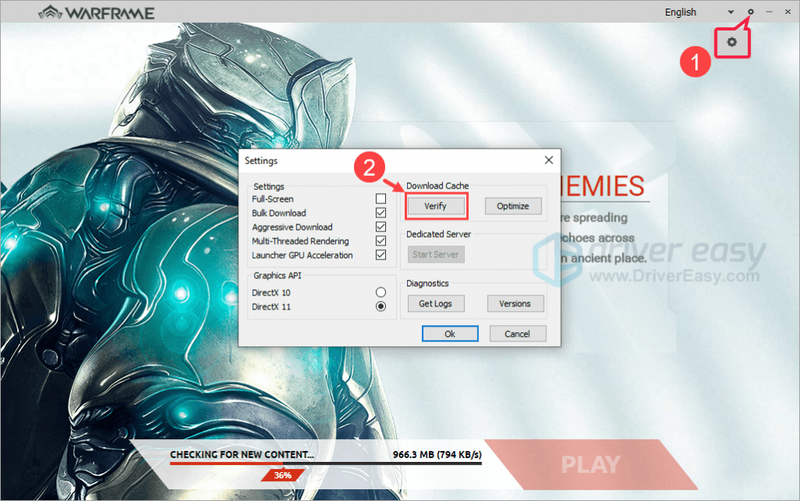Select the DirectX 11 radio button
The height and width of the screenshot is (501, 800).
[381, 307]
